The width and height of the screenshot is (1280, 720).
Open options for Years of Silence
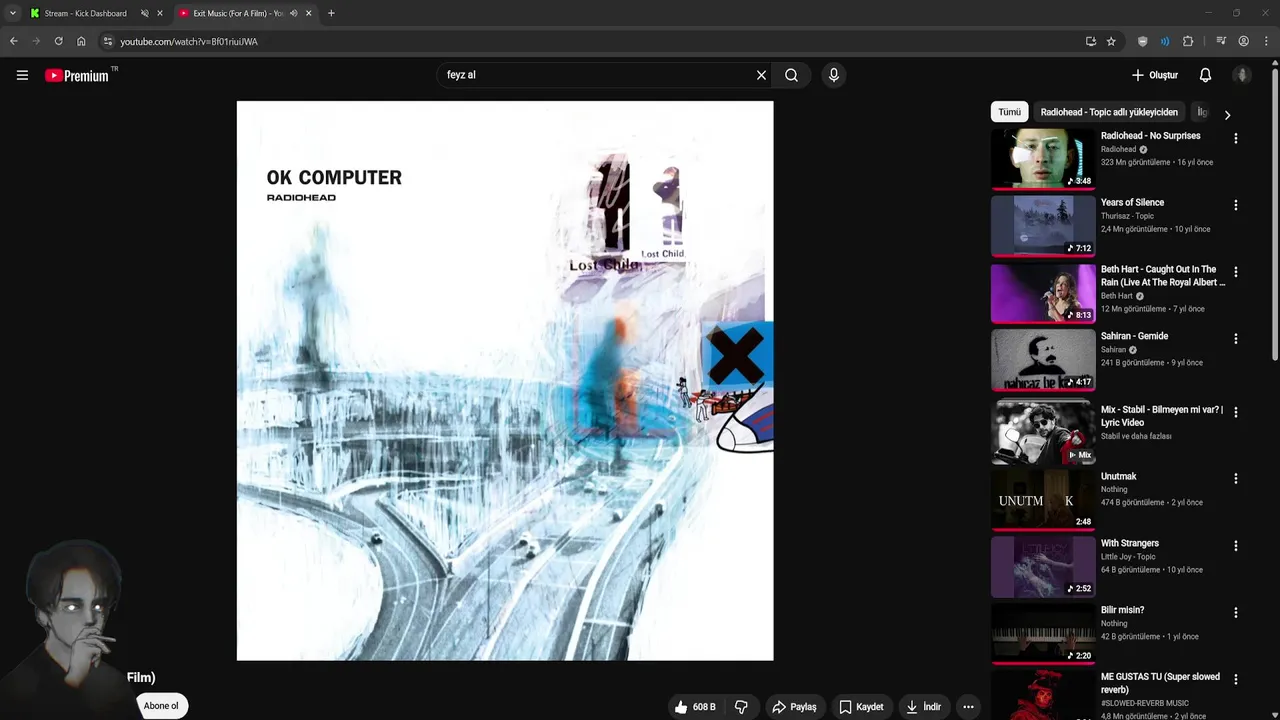[x=1236, y=205]
